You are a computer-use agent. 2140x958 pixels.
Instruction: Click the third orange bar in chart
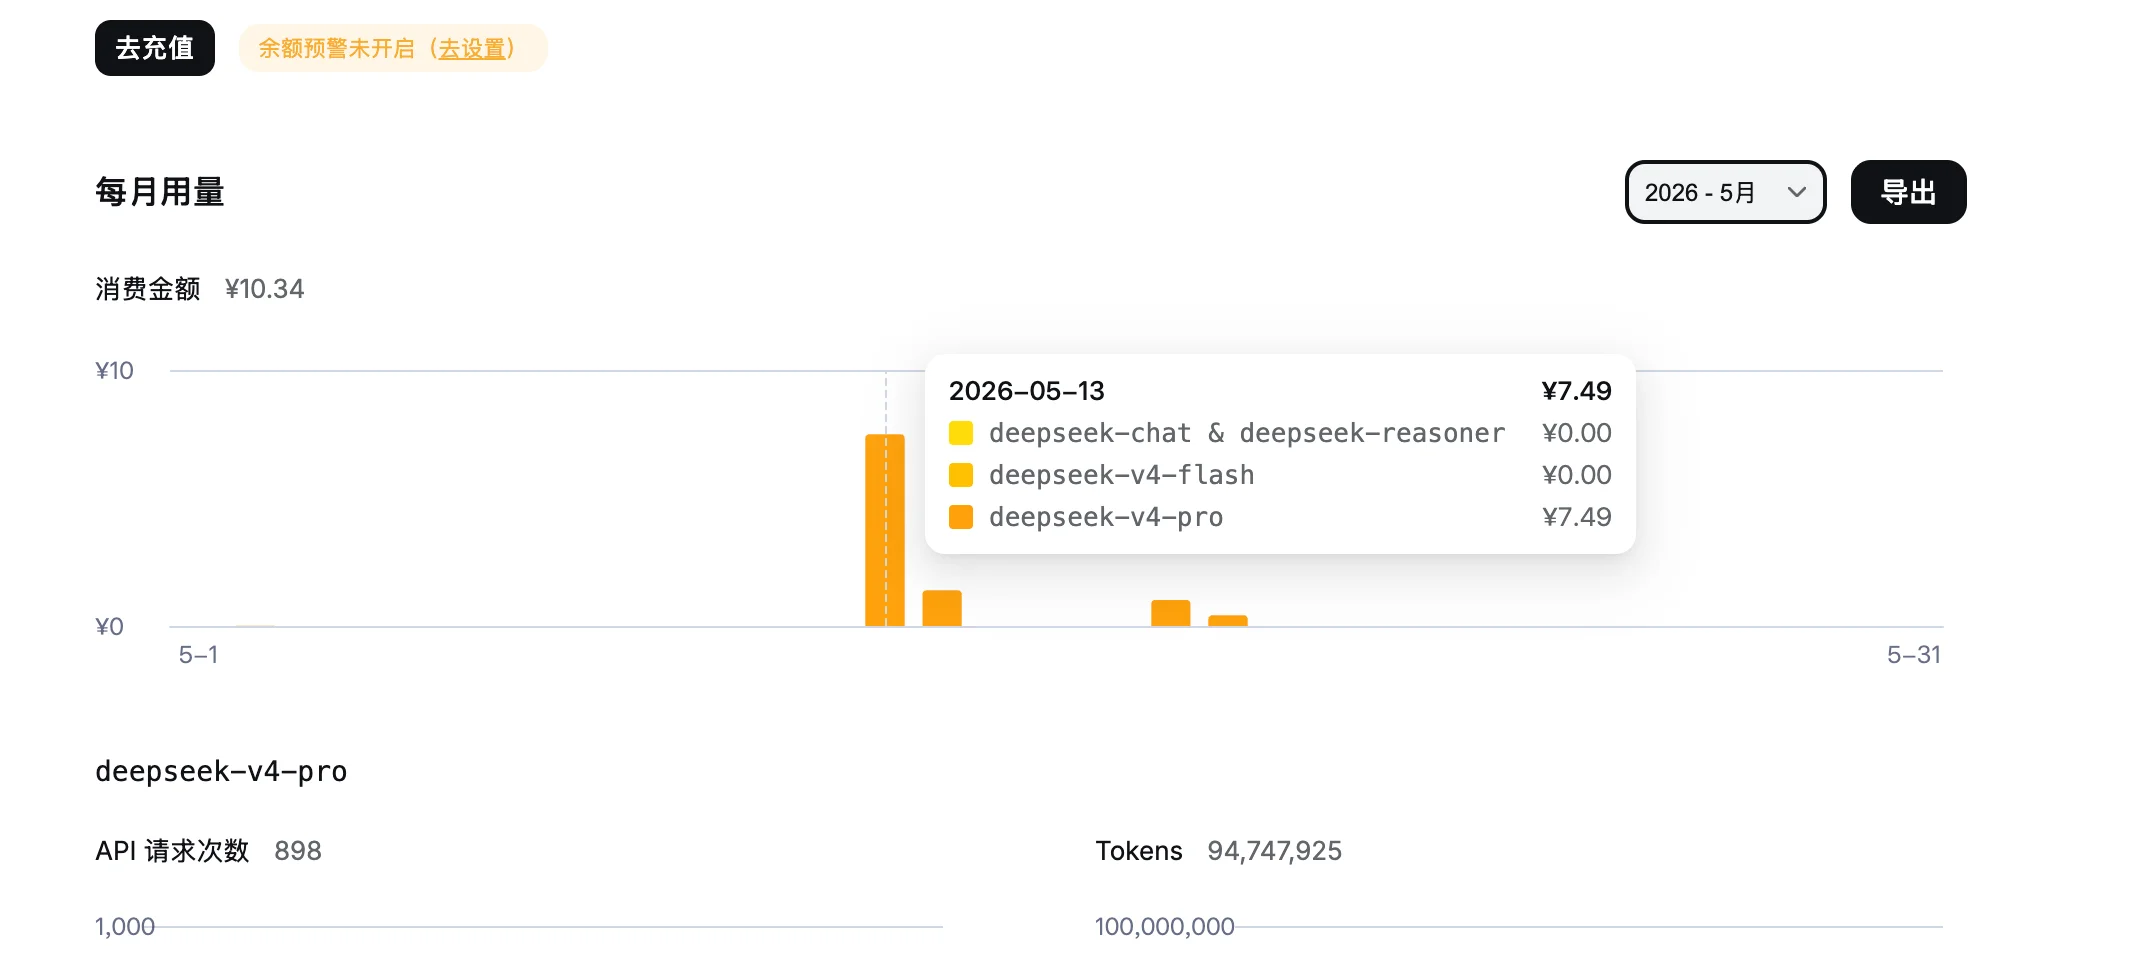pyautogui.click(x=1171, y=613)
